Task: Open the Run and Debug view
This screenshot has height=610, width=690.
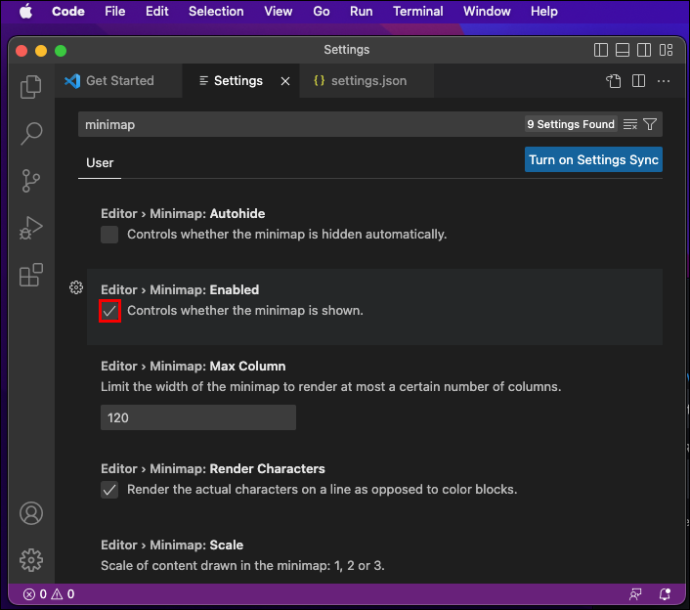Action: (x=31, y=228)
